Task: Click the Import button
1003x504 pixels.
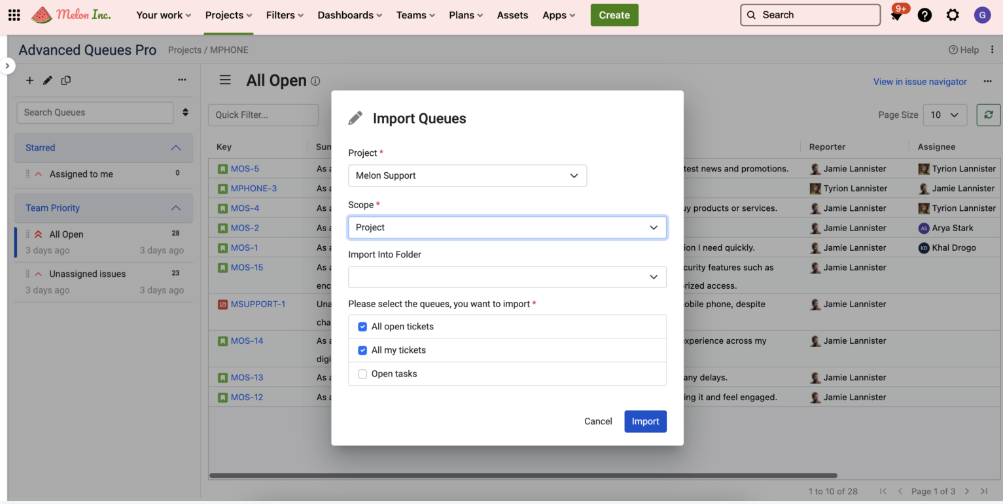Action: [645, 421]
